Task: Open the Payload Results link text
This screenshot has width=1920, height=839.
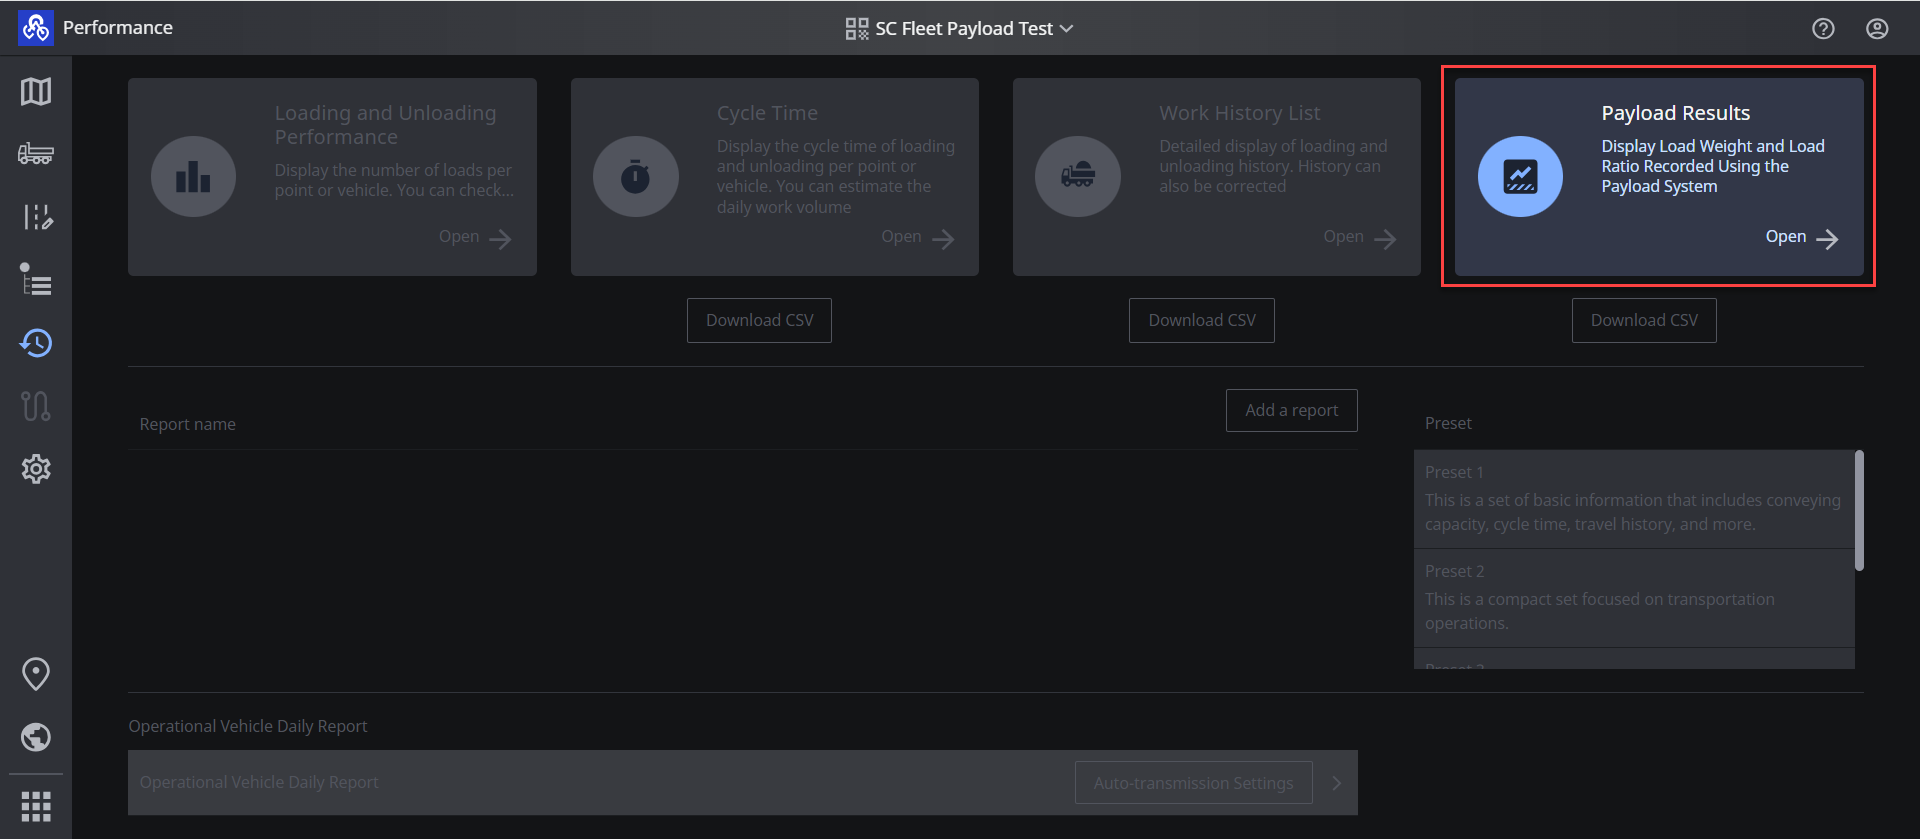Action: coord(1786,237)
